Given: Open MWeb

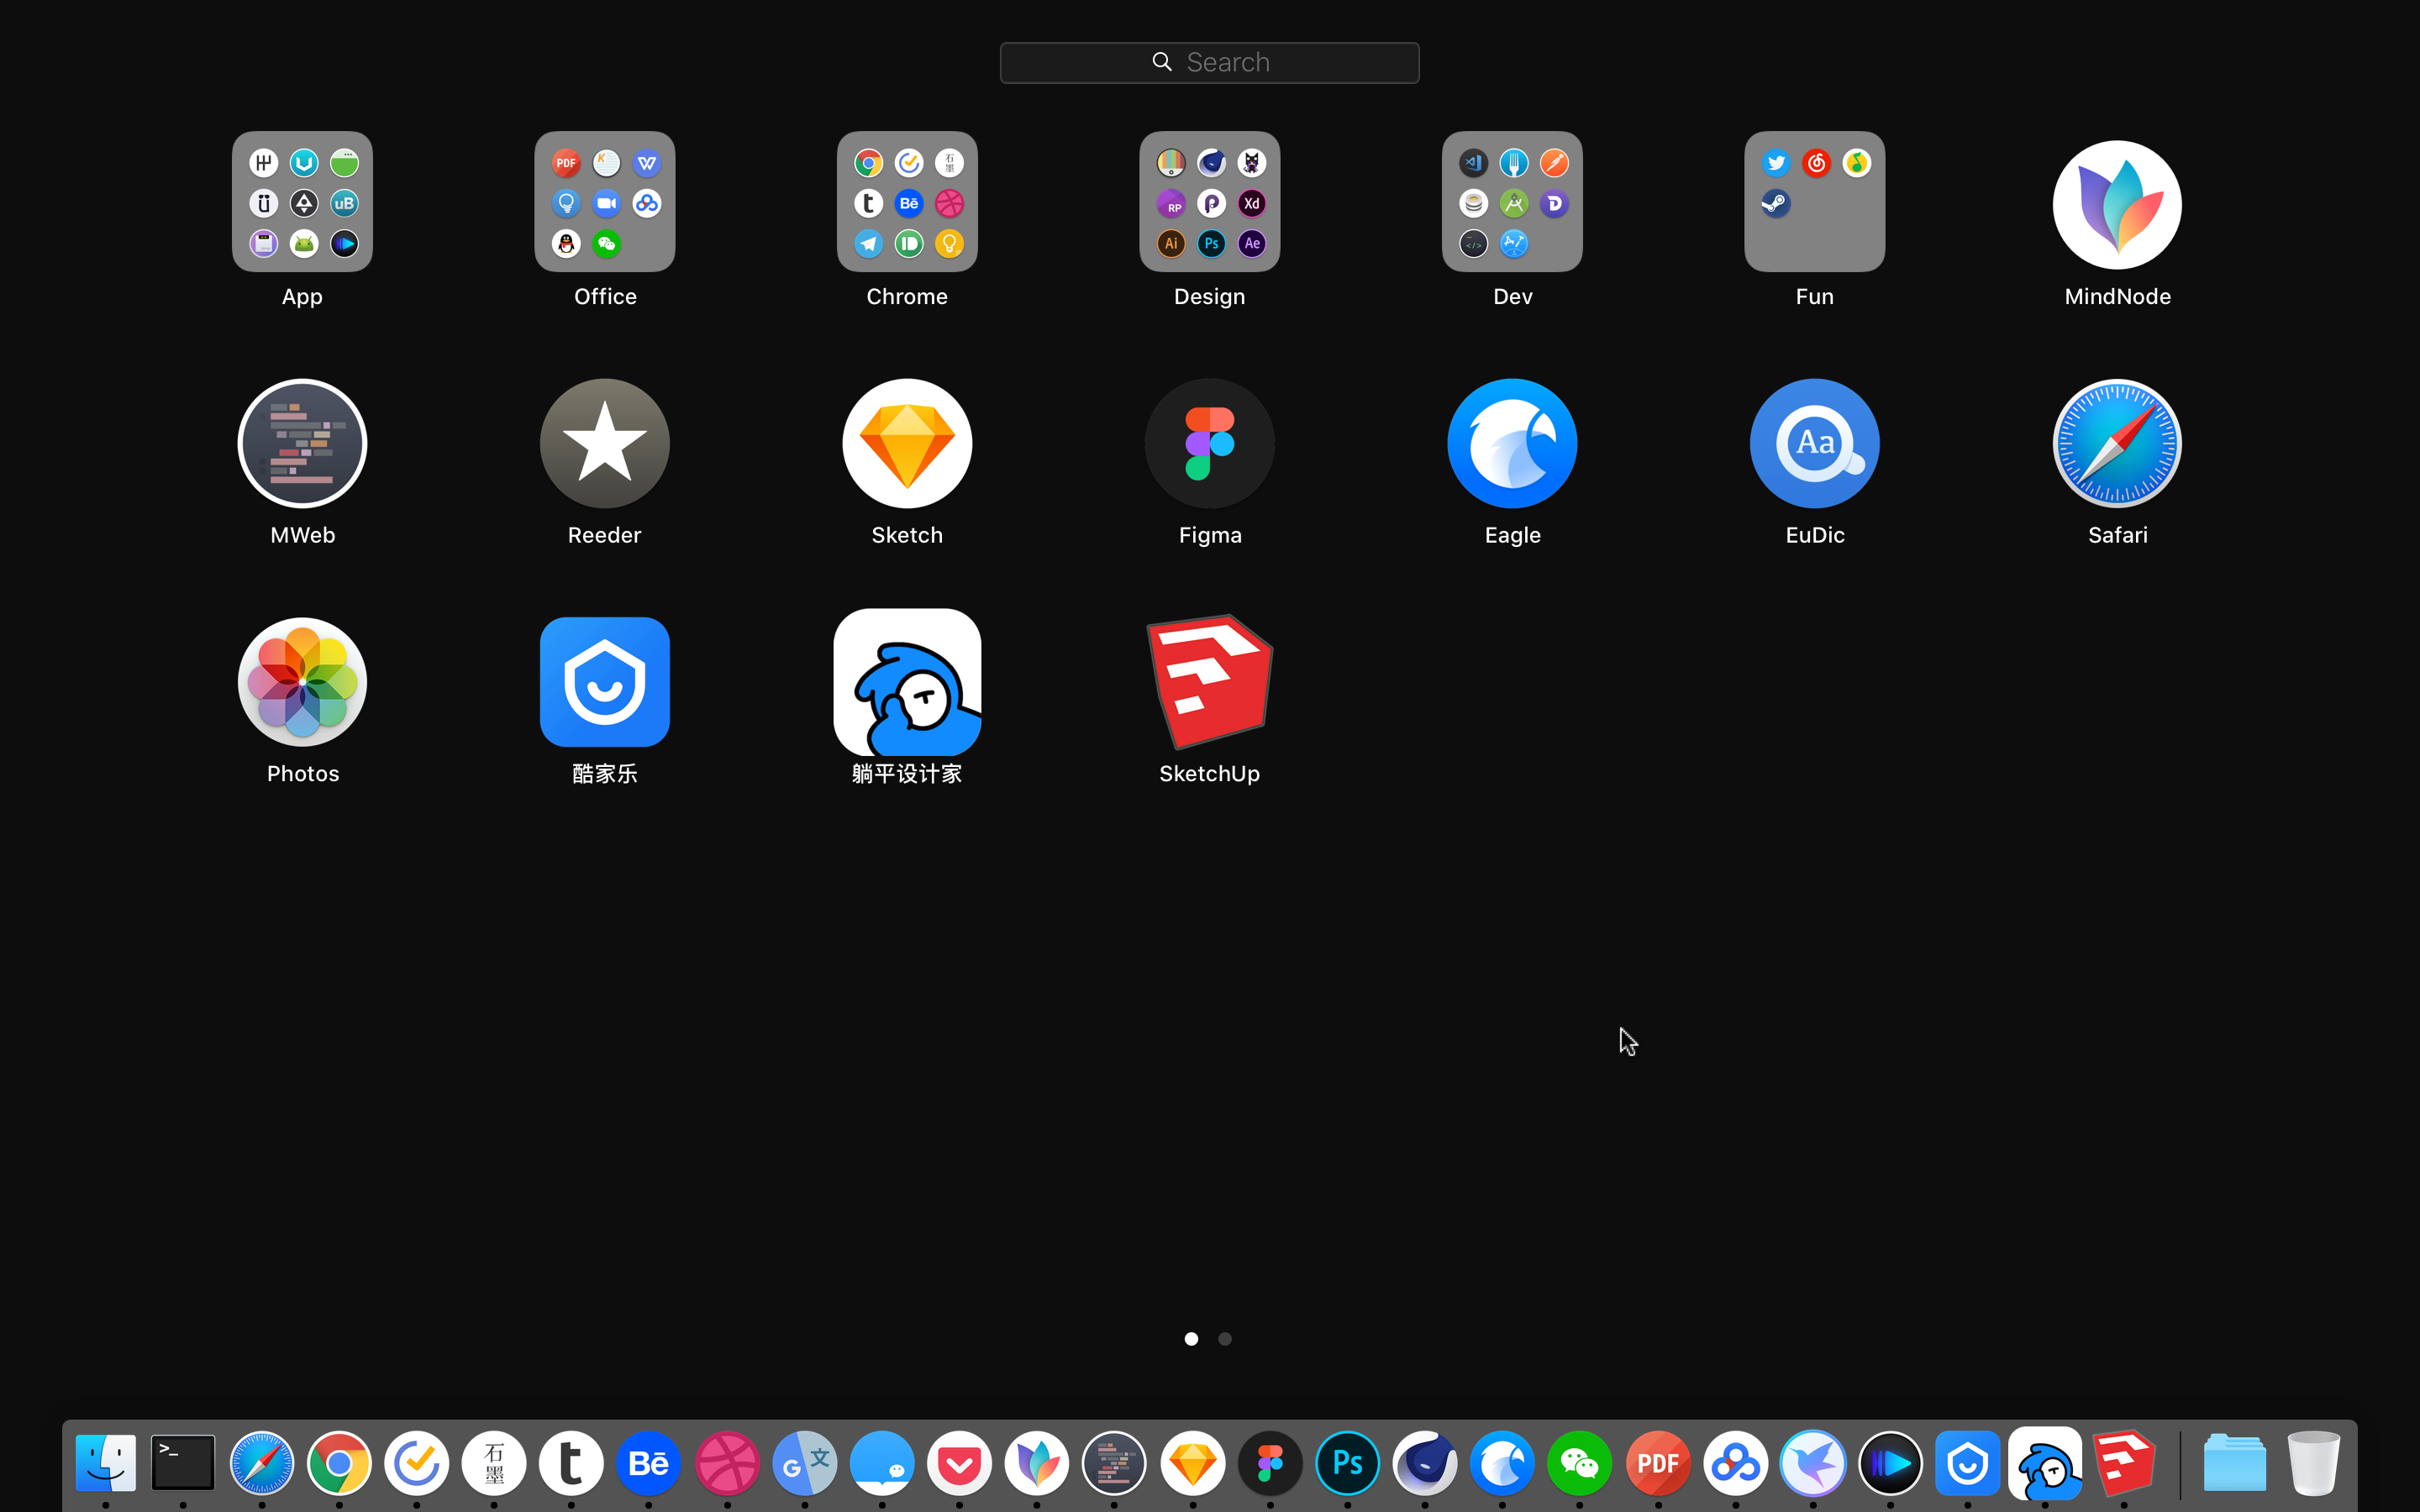Looking at the screenshot, I should coord(302,443).
